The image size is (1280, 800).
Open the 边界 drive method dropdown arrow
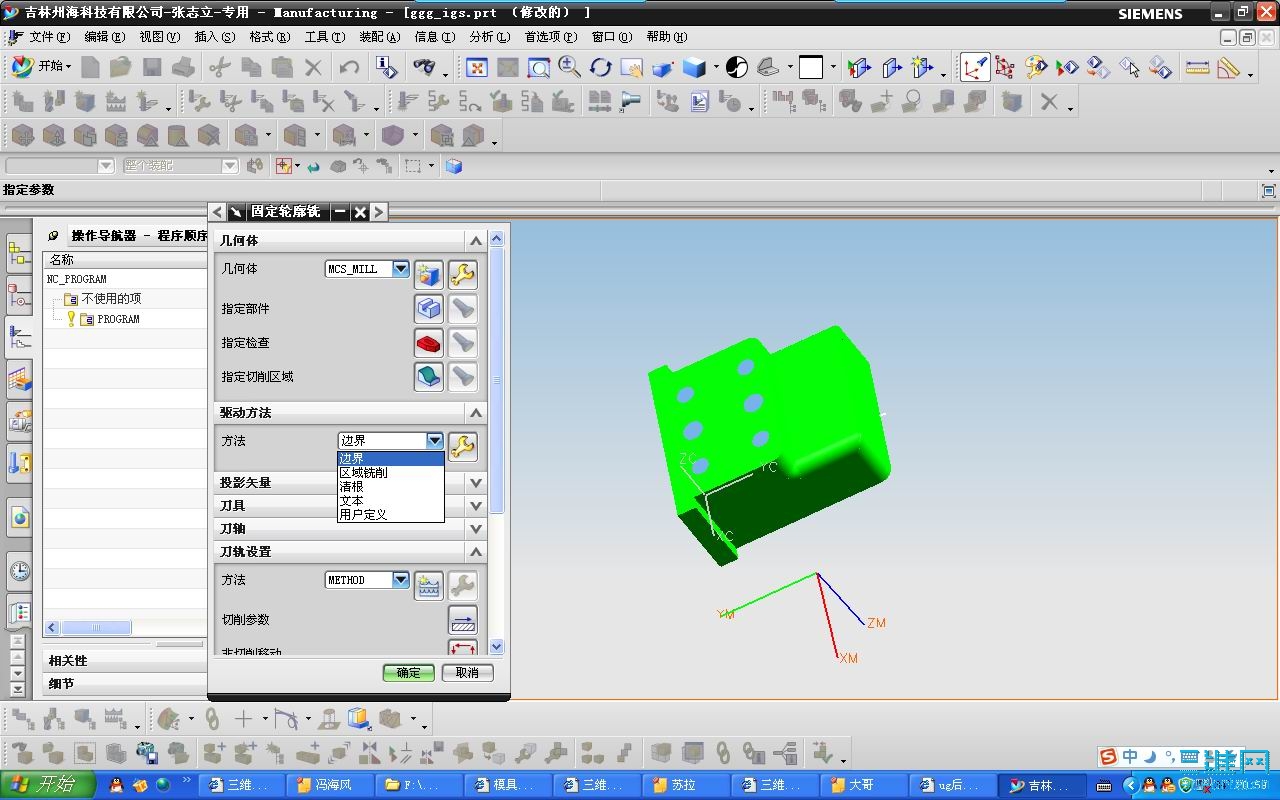[434, 440]
